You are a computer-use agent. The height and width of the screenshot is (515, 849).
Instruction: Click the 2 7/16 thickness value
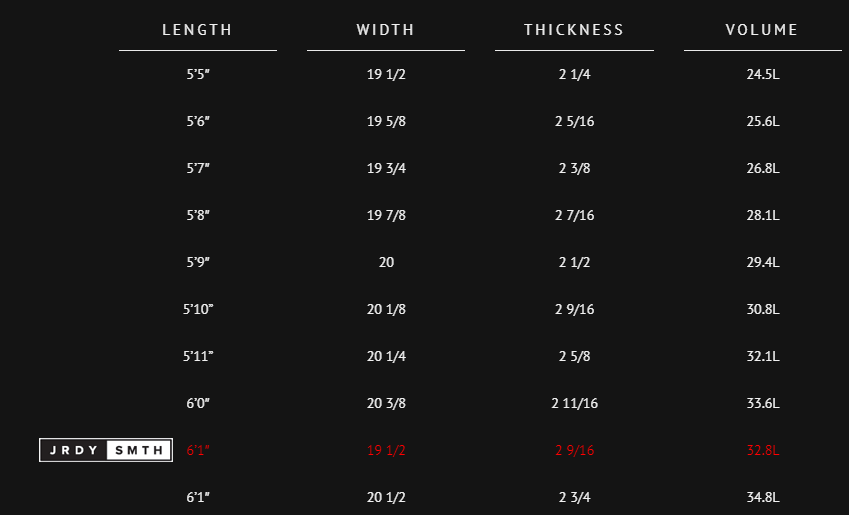pyautogui.click(x=574, y=216)
